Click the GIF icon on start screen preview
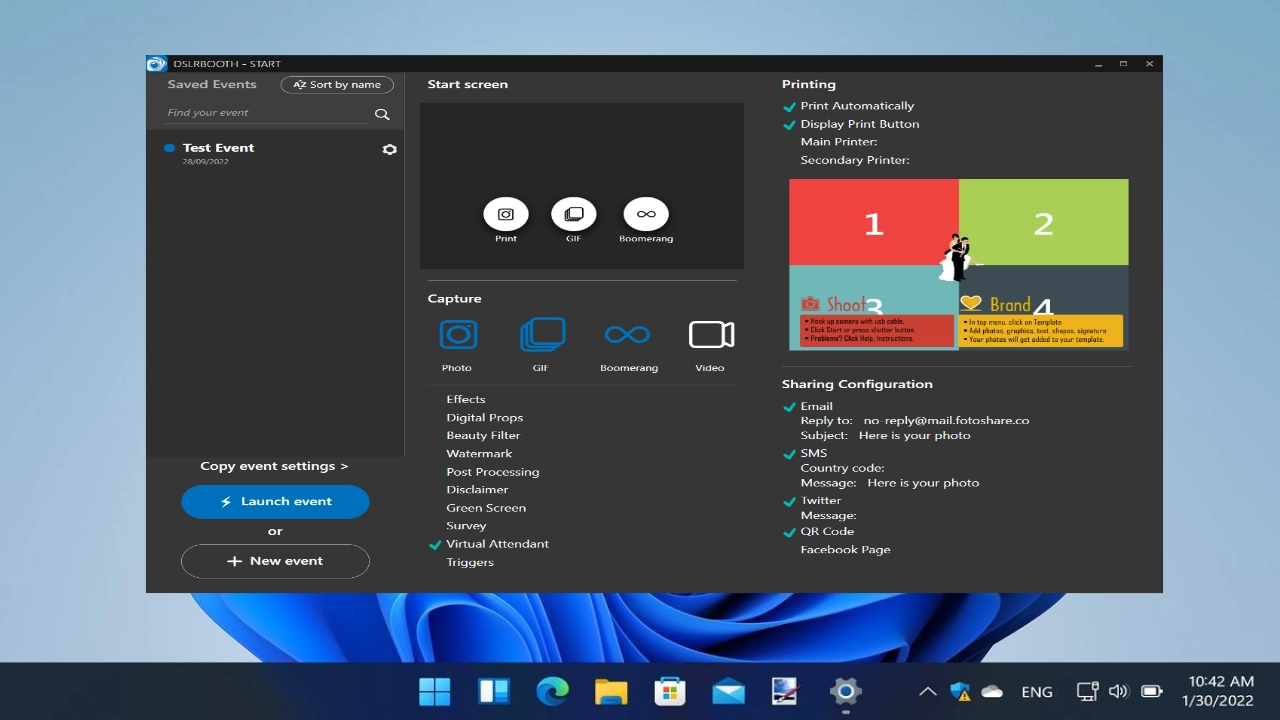Viewport: 1280px width, 720px height. (574, 214)
